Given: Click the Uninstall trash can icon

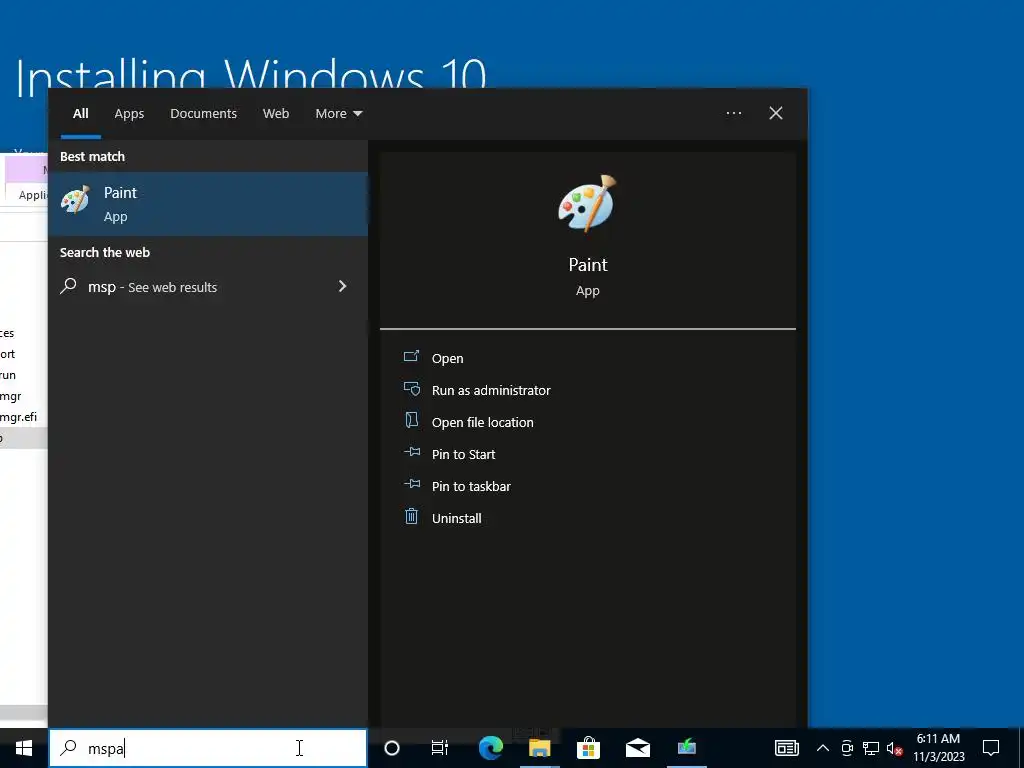Looking at the screenshot, I should pos(411,517).
